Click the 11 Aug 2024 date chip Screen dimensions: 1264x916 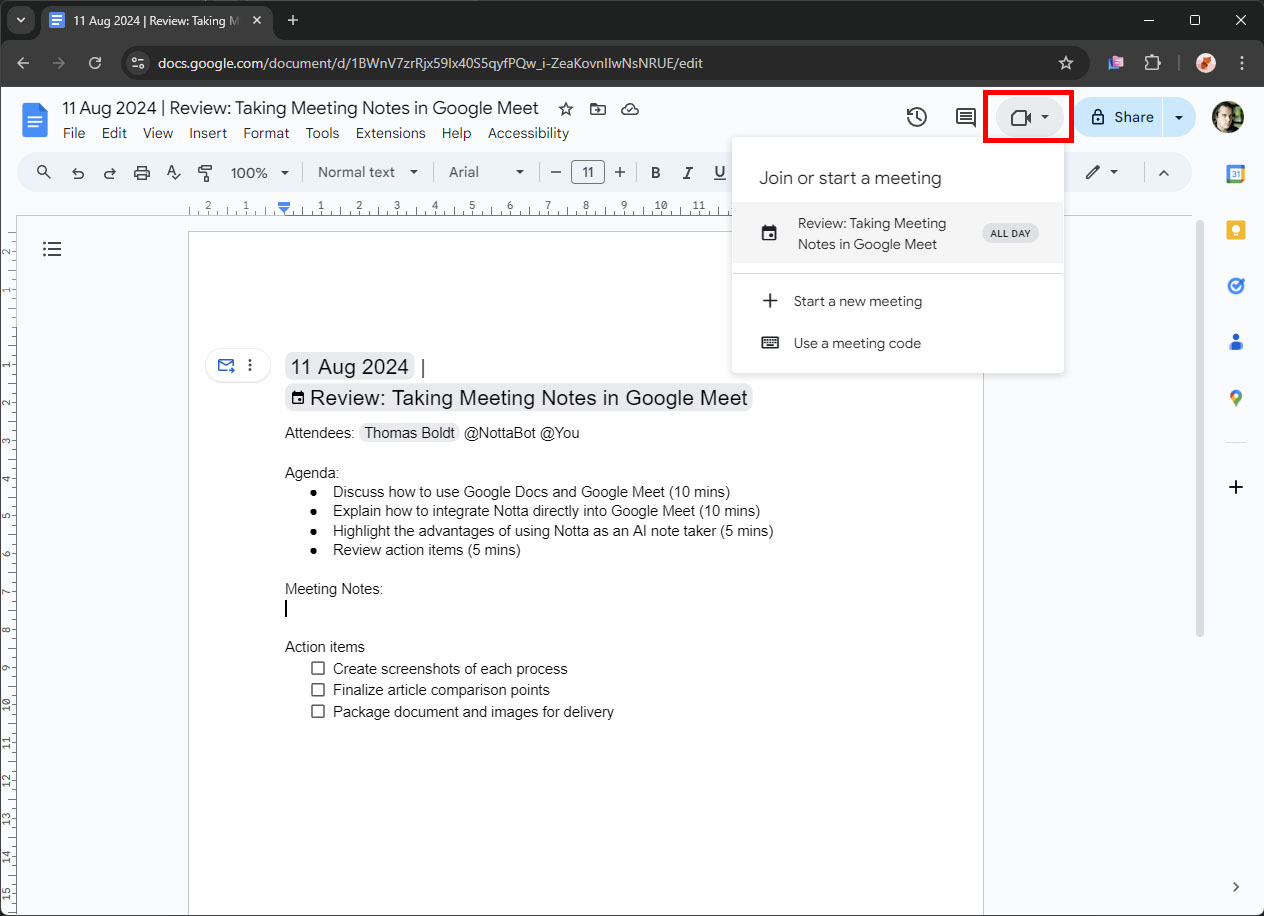[349, 367]
